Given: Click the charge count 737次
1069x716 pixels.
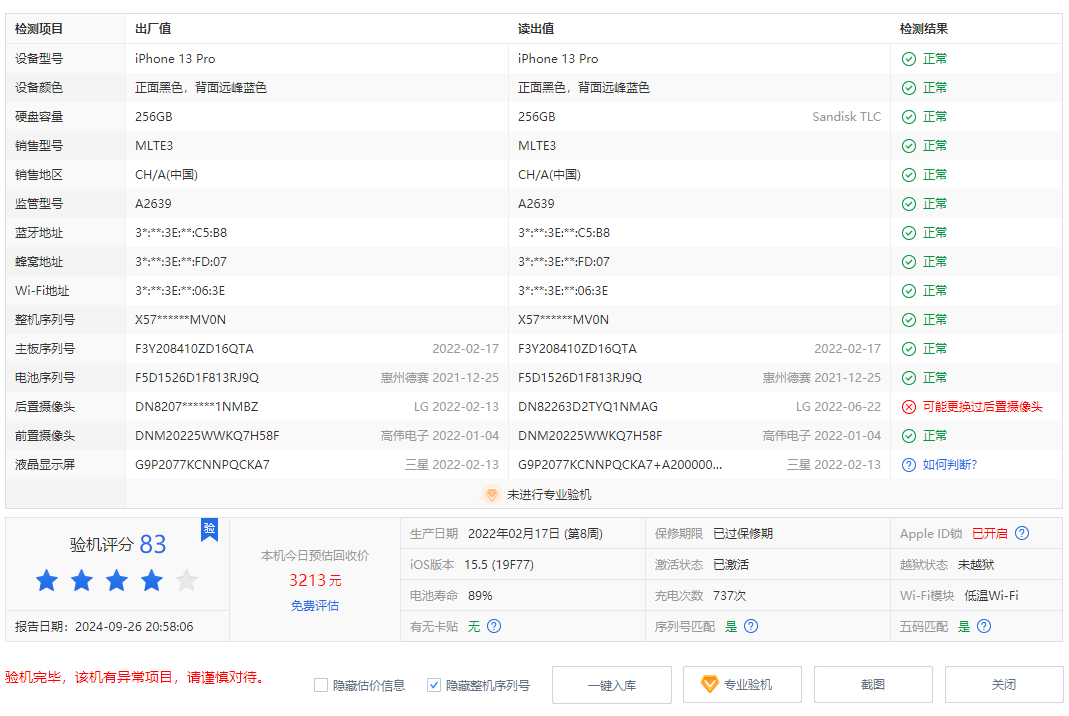Looking at the screenshot, I should [x=729, y=595].
